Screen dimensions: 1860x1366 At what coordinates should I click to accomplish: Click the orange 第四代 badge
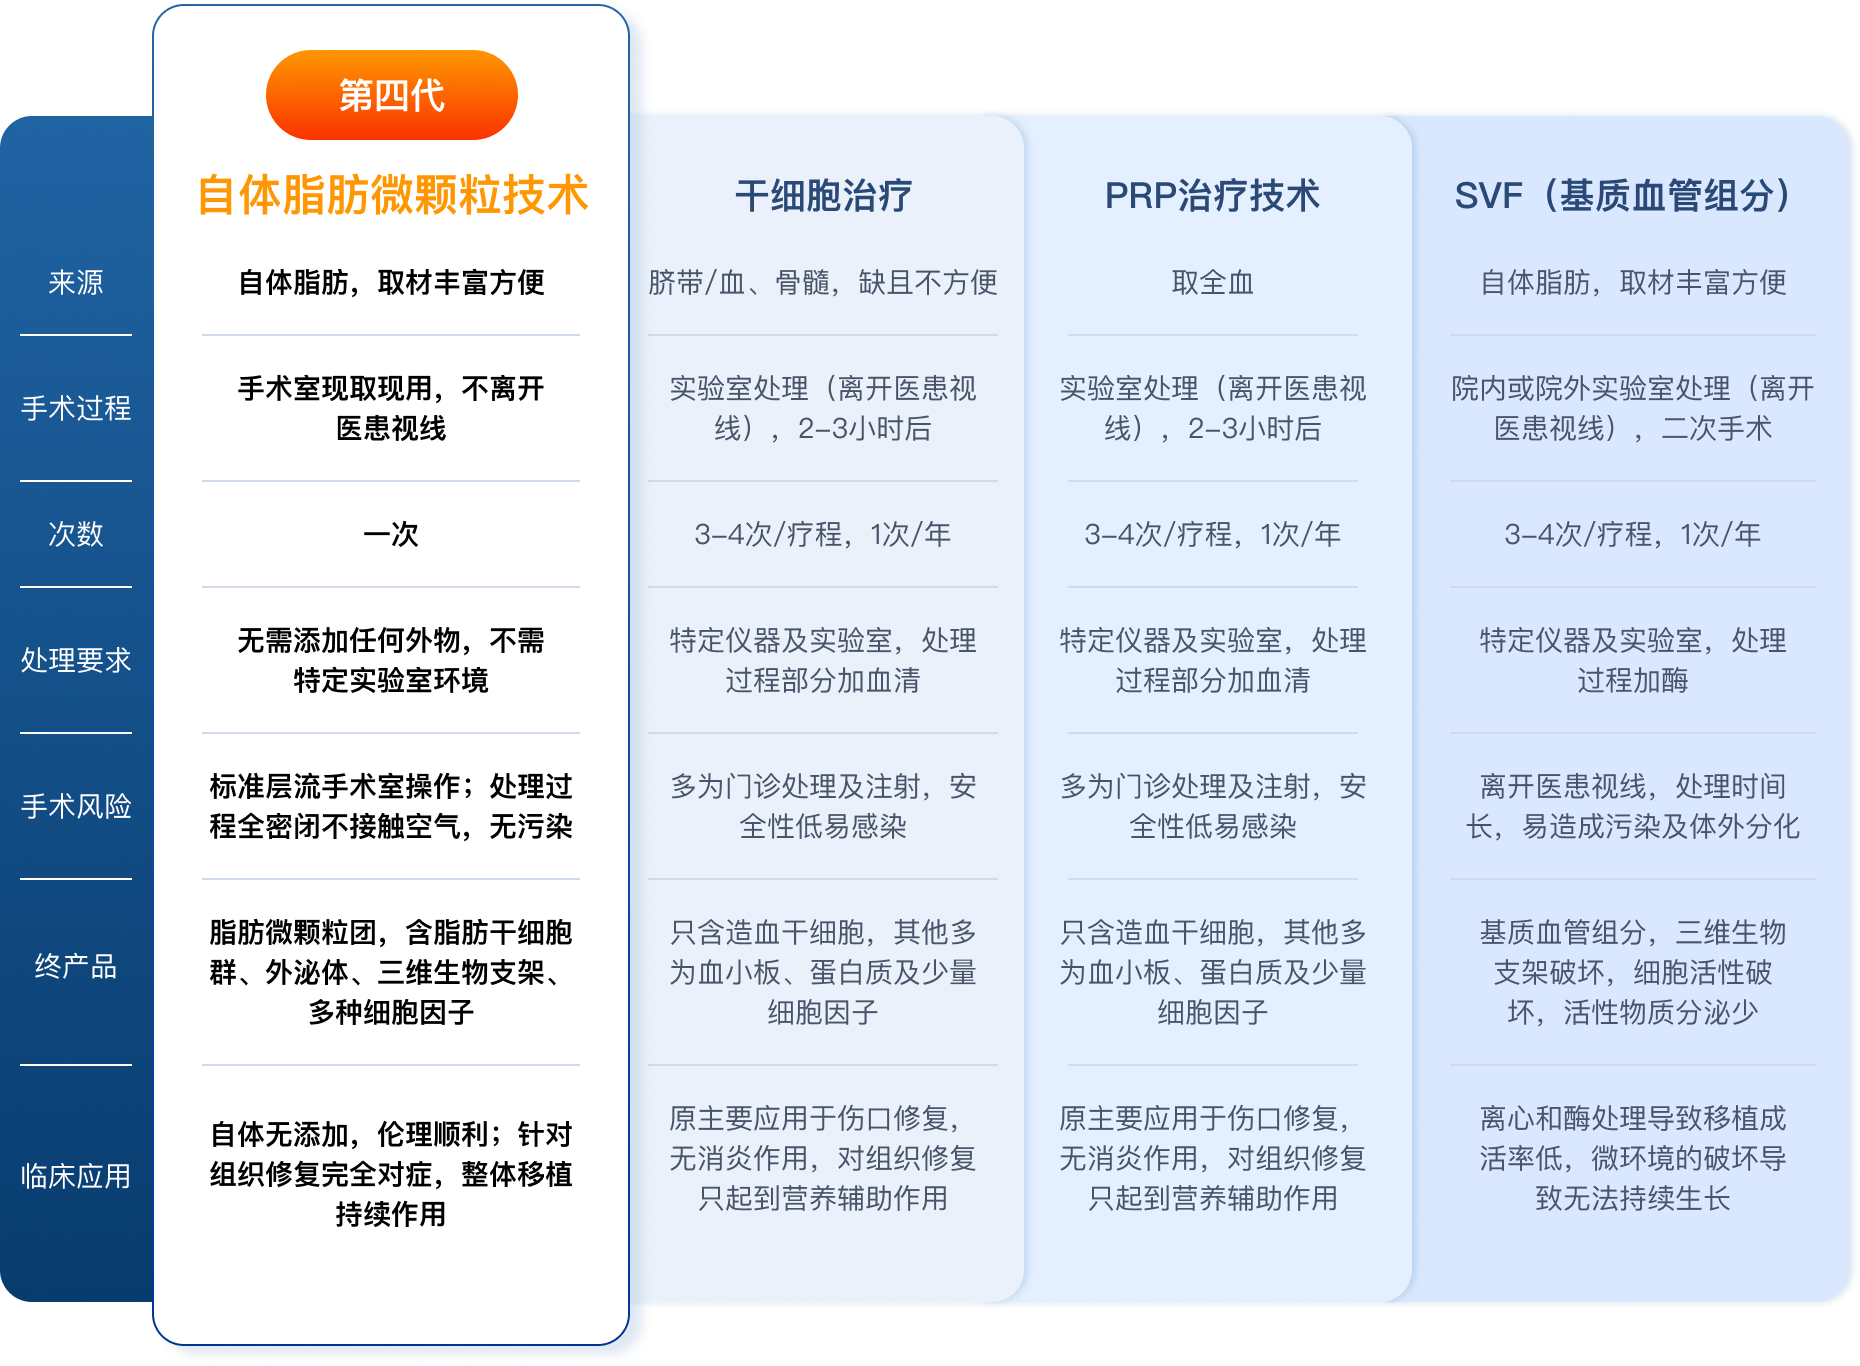click(391, 96)
